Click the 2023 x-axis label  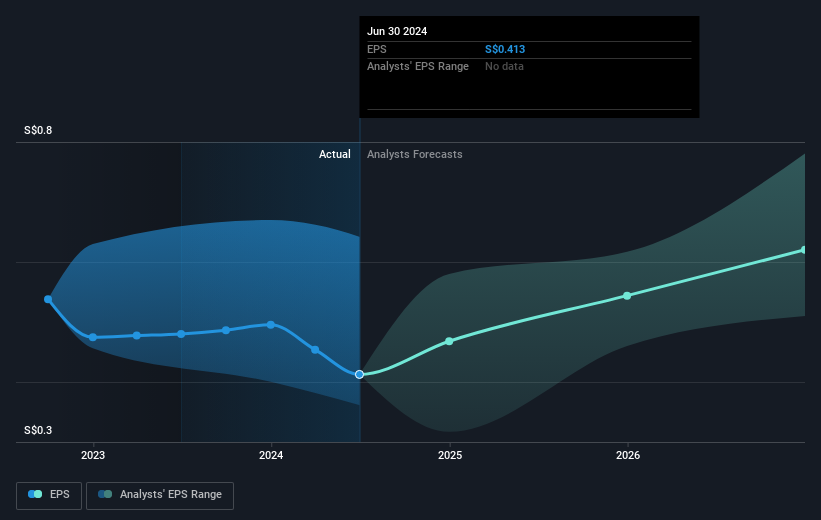[93, 455]
